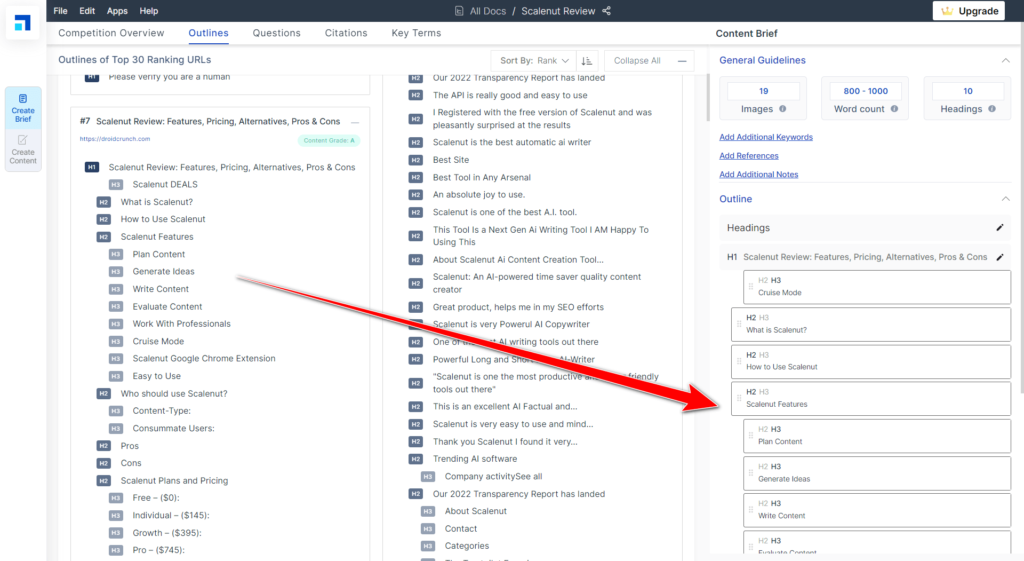This screenshot has width=1024, height=561.
Task: Open the File menu
Action: pos(60,10)
